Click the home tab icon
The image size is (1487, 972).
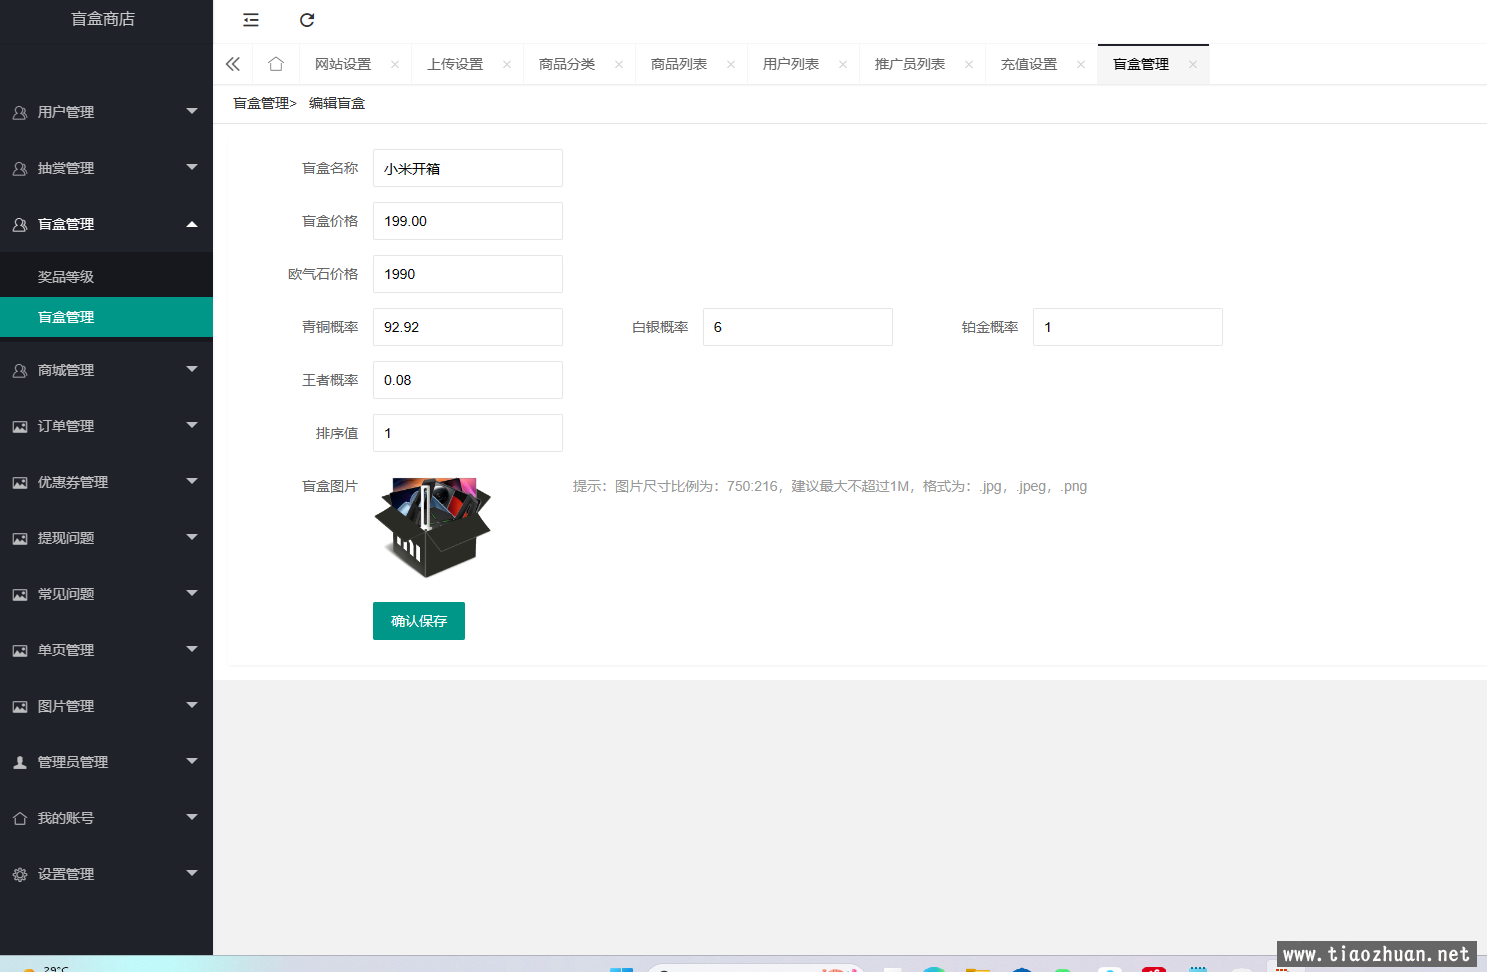(x=276, y=64)
